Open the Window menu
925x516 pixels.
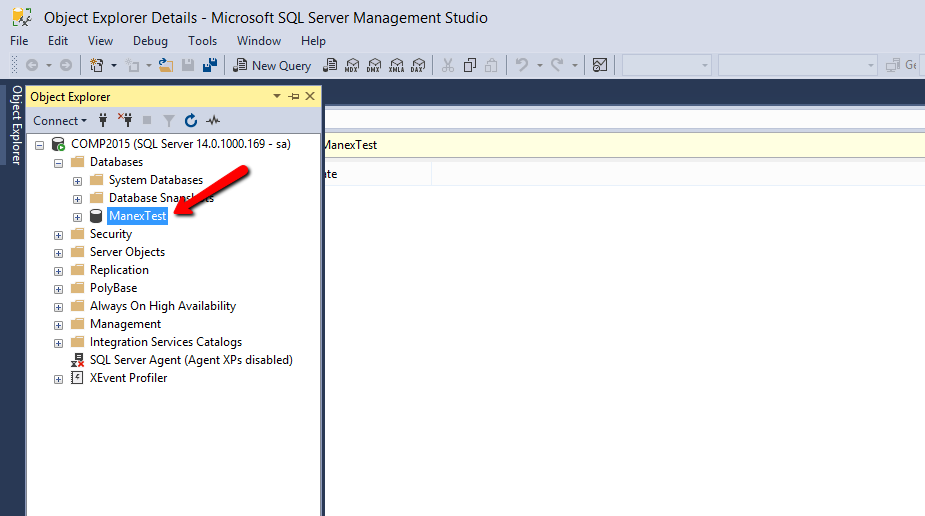click(x=259, y=41)
